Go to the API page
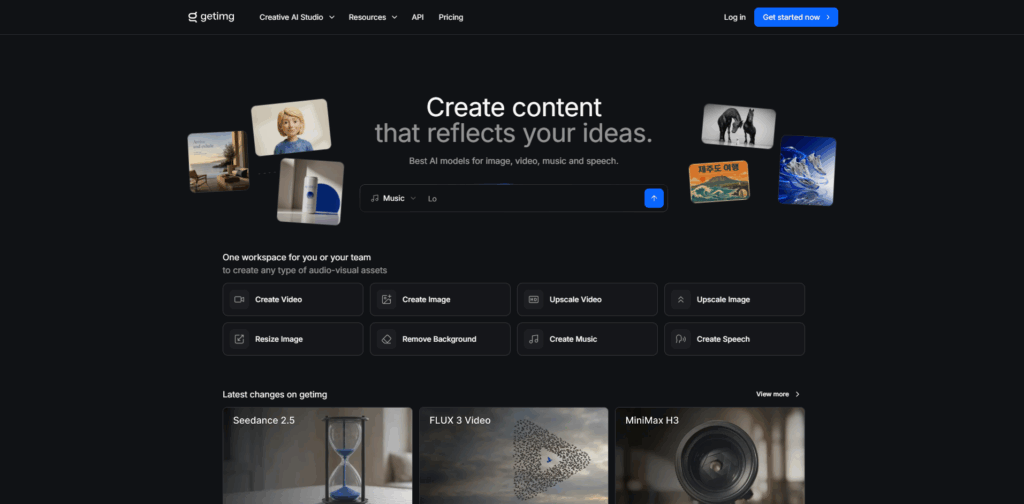Viewport: 1024px width, 504px height. [417, 17]
